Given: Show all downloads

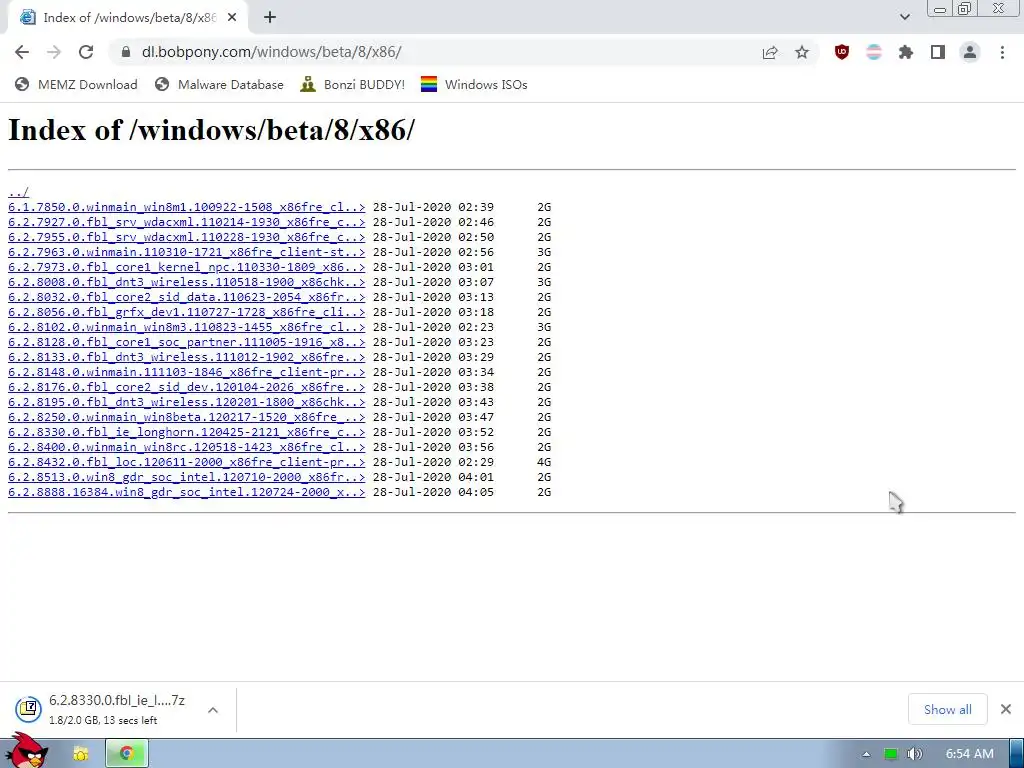Looking at the screenshot, I should pyautogui.click(x=948, y=710).
